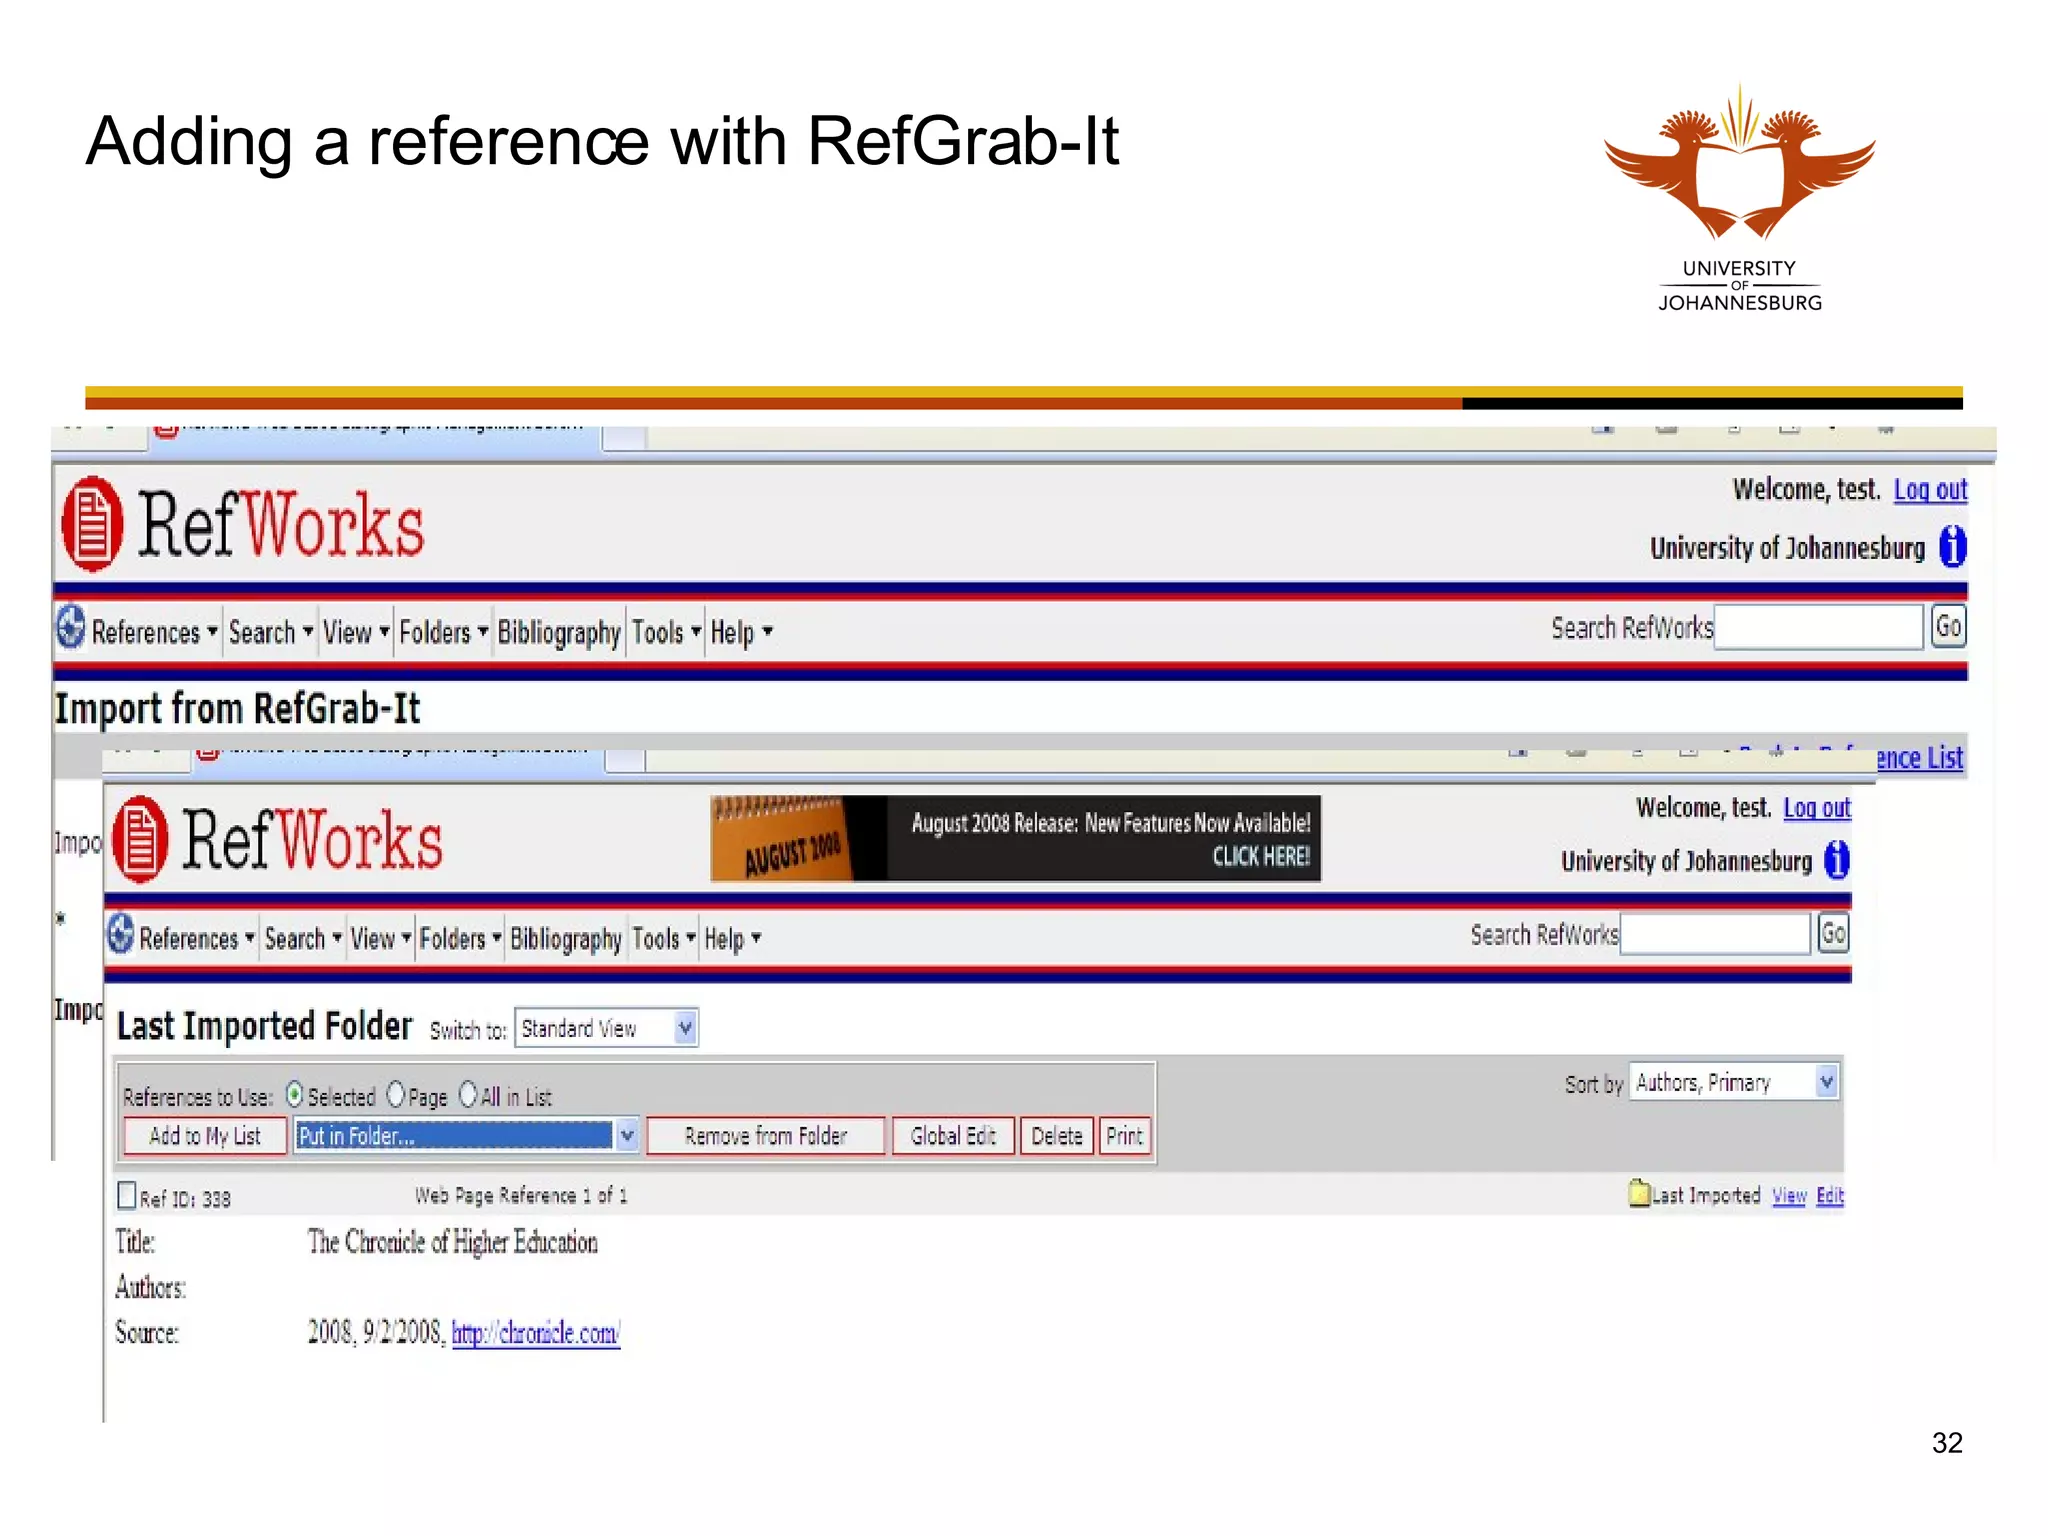Click Log out link in lower window
Viewport: 2048px width, 1536px height.
(1817, 807)
